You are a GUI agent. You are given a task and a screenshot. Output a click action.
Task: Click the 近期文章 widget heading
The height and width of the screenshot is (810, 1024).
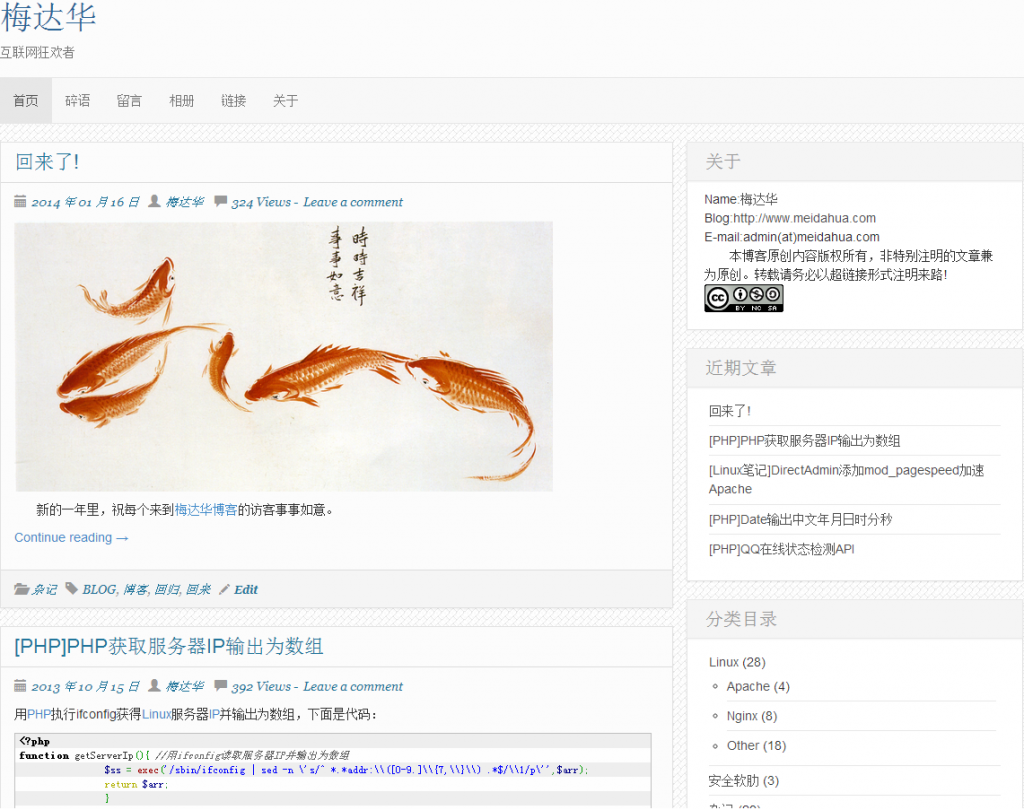(x=741, y=368)
